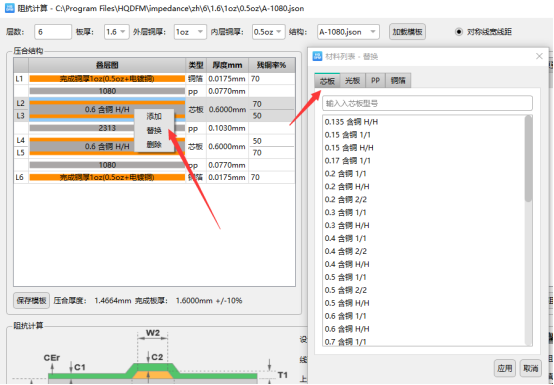
Task: Click the material list scrollbar
Action: pyautogui.click(x=529, y=159)
